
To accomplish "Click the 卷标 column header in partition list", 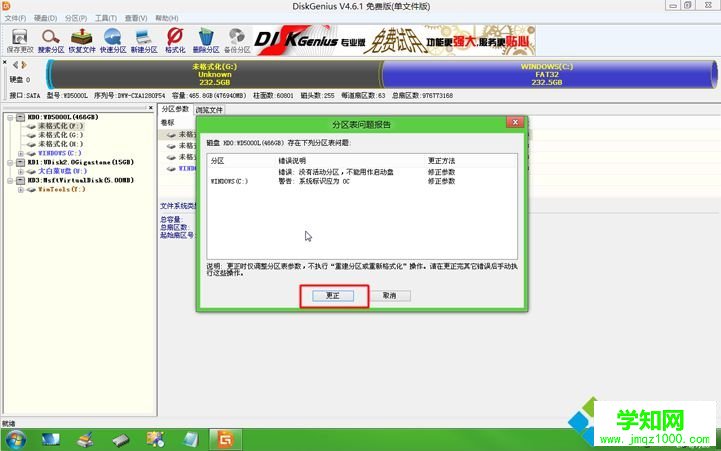I will (x=167, y=123).
